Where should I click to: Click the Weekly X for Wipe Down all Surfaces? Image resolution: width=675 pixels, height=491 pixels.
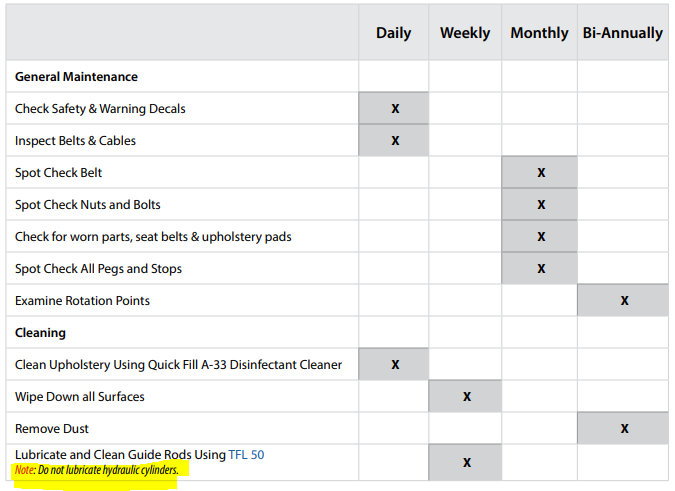467,397
